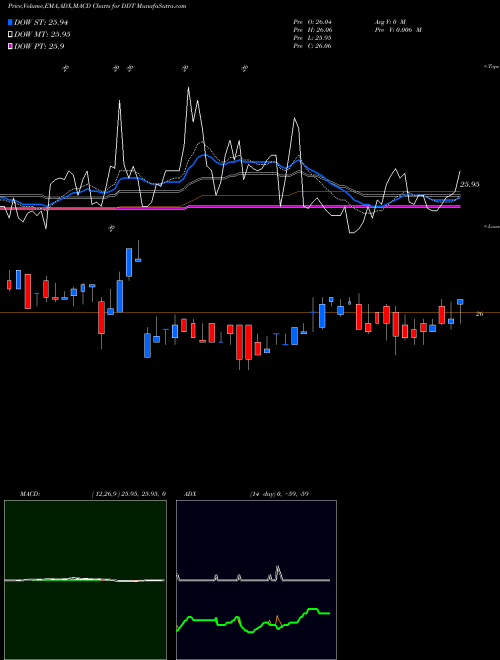Screen dimensions: 500x660
Task: Click the white DOW MT legend swatch
Action: click(x=10, y=35)
